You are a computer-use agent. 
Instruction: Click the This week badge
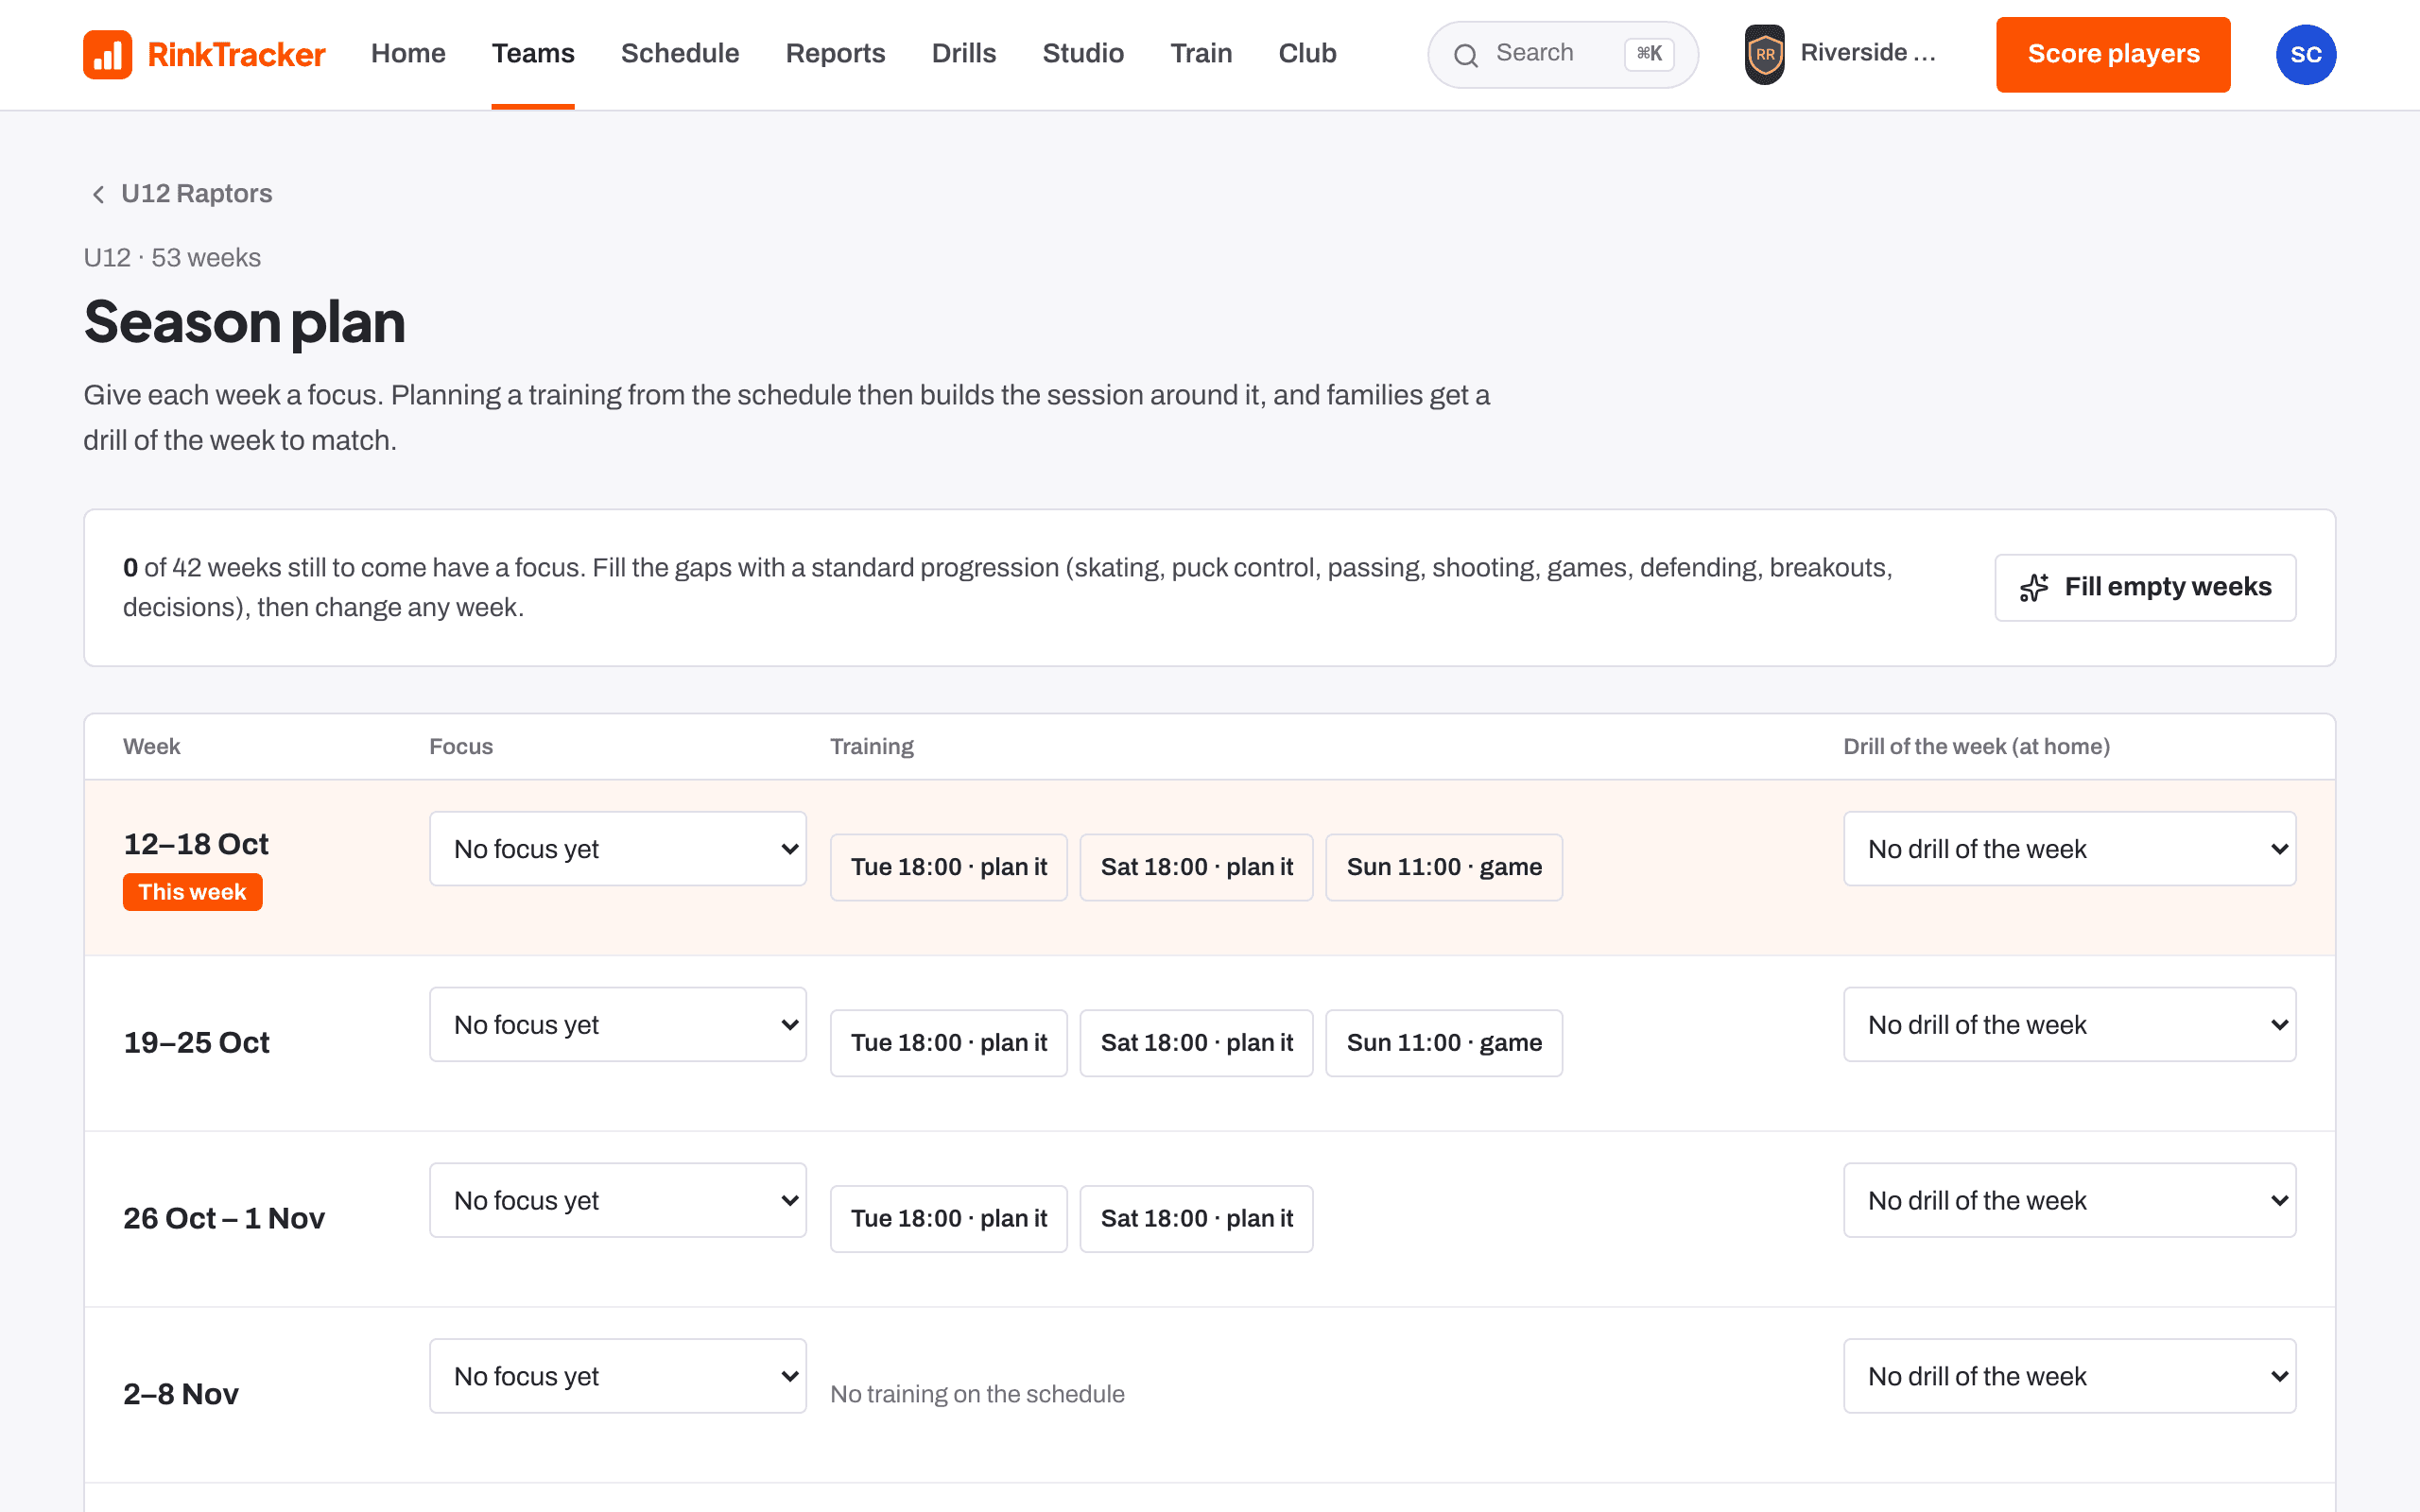click(x=192, y=892)
